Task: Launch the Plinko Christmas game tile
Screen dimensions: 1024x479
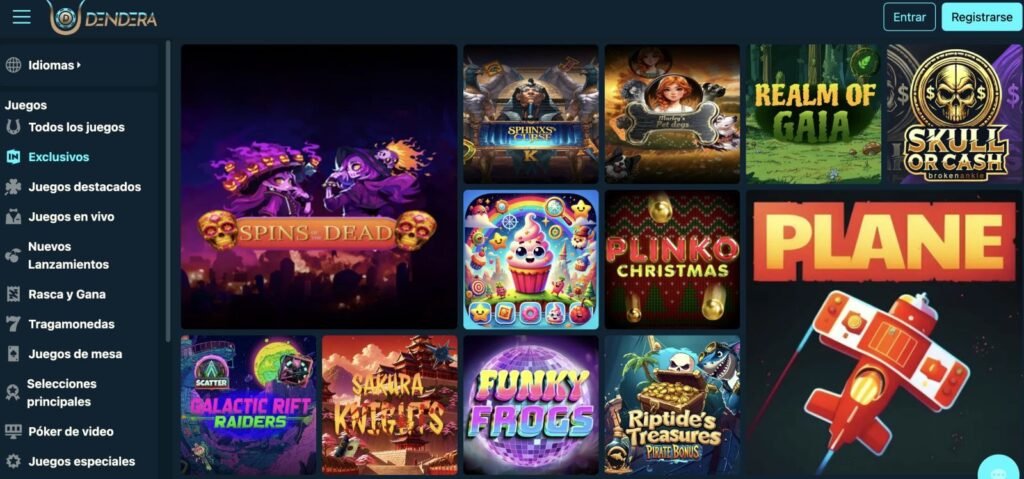Action: 672,259
